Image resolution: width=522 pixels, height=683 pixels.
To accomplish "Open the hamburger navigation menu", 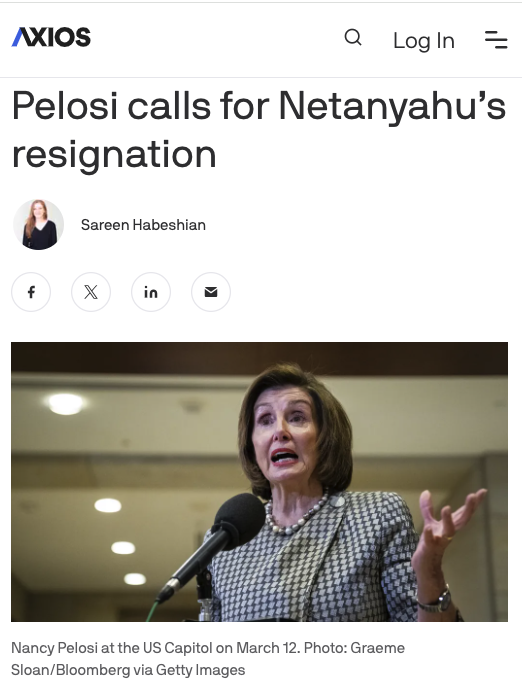I will 496,40.
